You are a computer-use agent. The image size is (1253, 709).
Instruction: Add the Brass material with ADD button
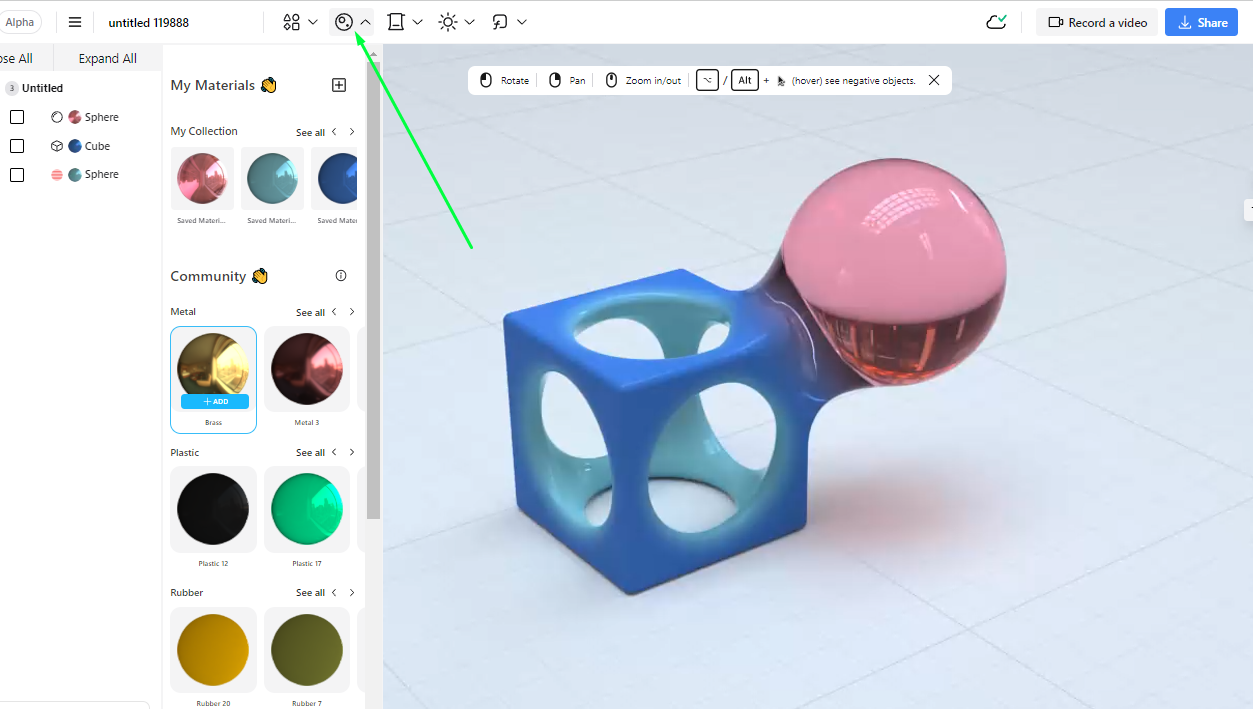[x=214, y=401]
